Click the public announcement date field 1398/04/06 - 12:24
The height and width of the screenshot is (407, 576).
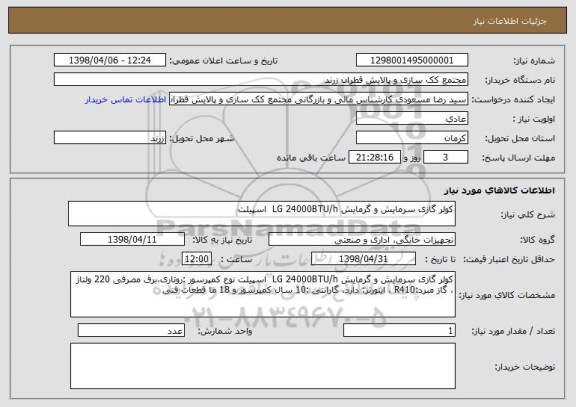(110, 60)
